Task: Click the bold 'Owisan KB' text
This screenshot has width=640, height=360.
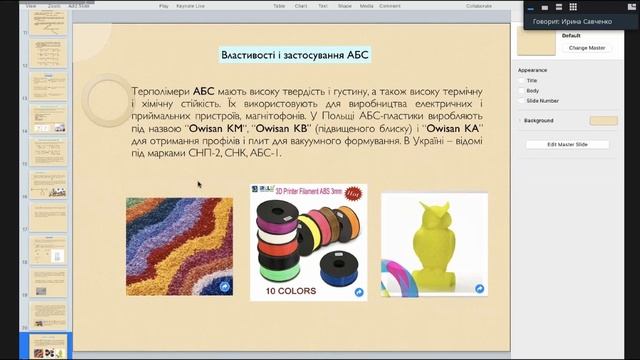Action: pyautogui.click(x=281, y=129)
